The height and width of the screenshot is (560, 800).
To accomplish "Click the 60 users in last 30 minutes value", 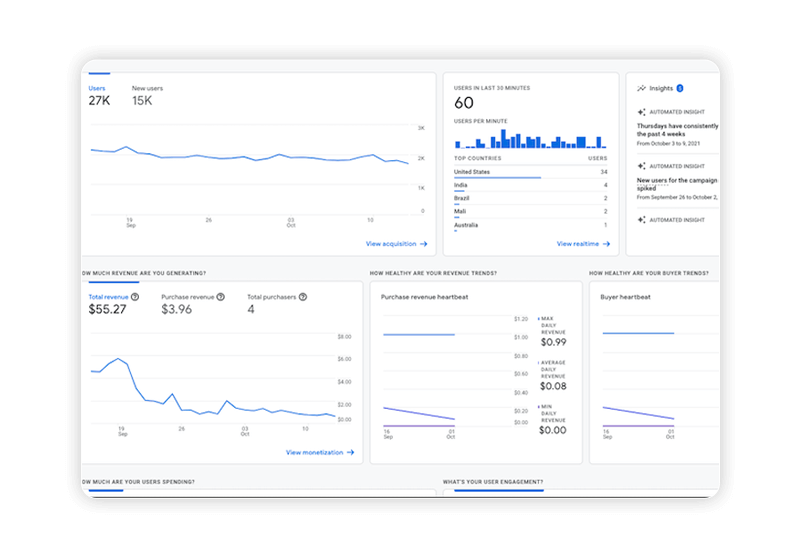I will [464, 103].
